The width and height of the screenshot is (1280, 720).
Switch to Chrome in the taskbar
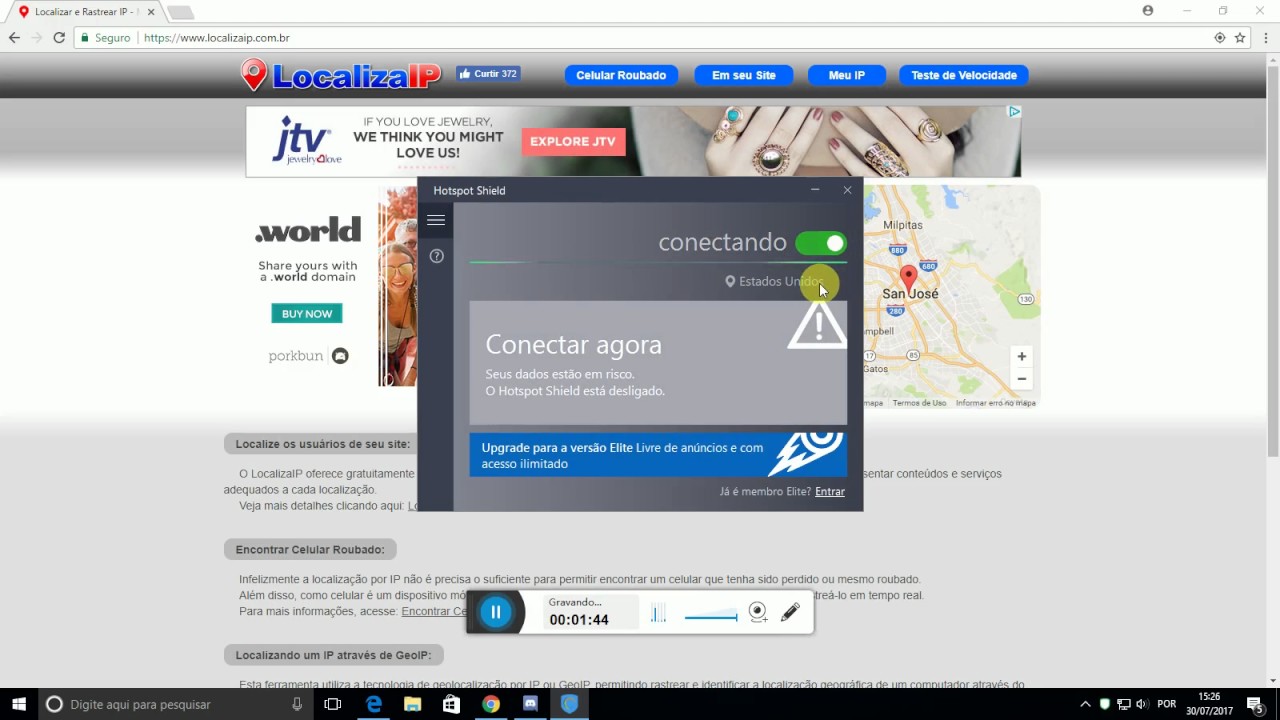[491, 704]
